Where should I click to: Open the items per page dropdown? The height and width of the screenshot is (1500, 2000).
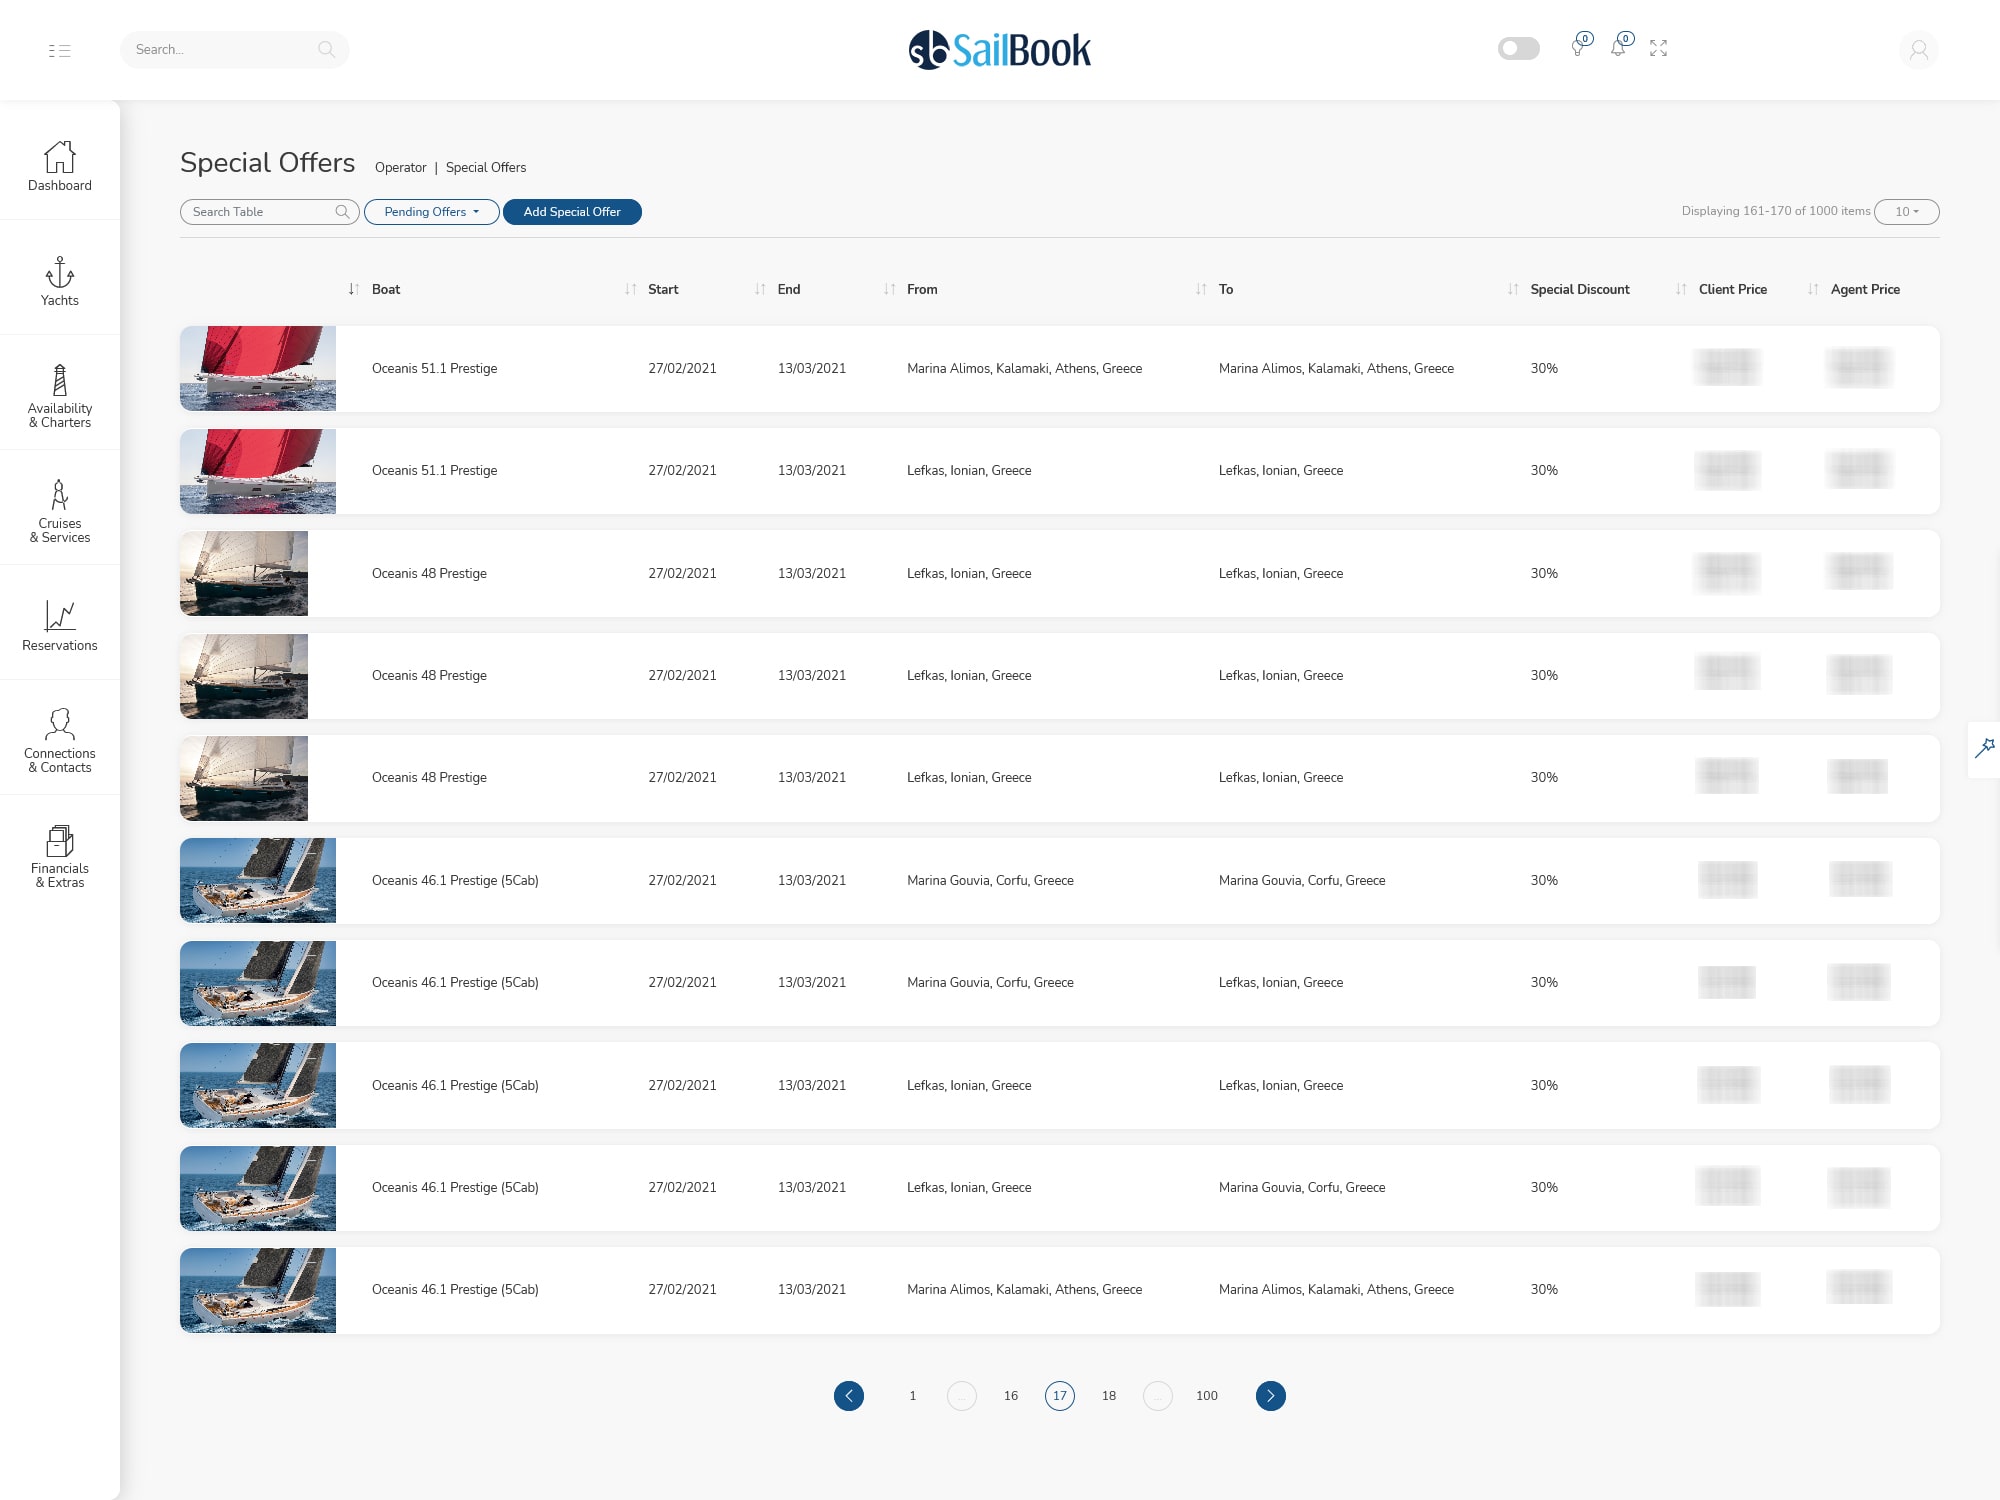pyautogui.click(x=1906, y=212)
